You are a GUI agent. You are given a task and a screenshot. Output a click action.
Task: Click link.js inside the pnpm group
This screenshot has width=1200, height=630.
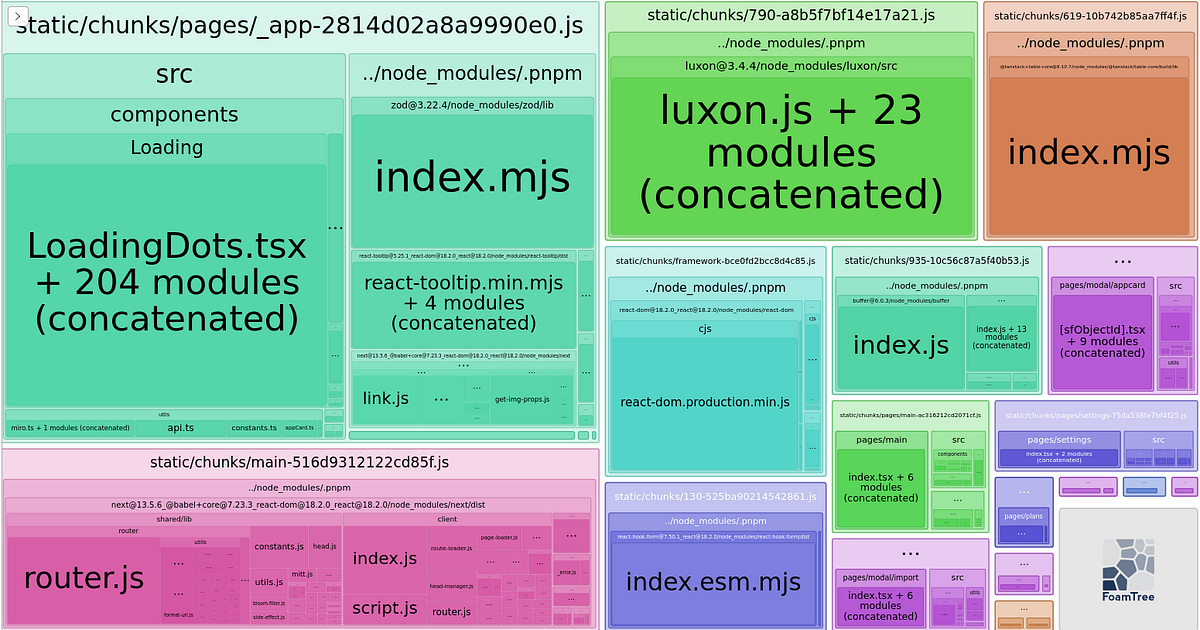coord(386,397)
